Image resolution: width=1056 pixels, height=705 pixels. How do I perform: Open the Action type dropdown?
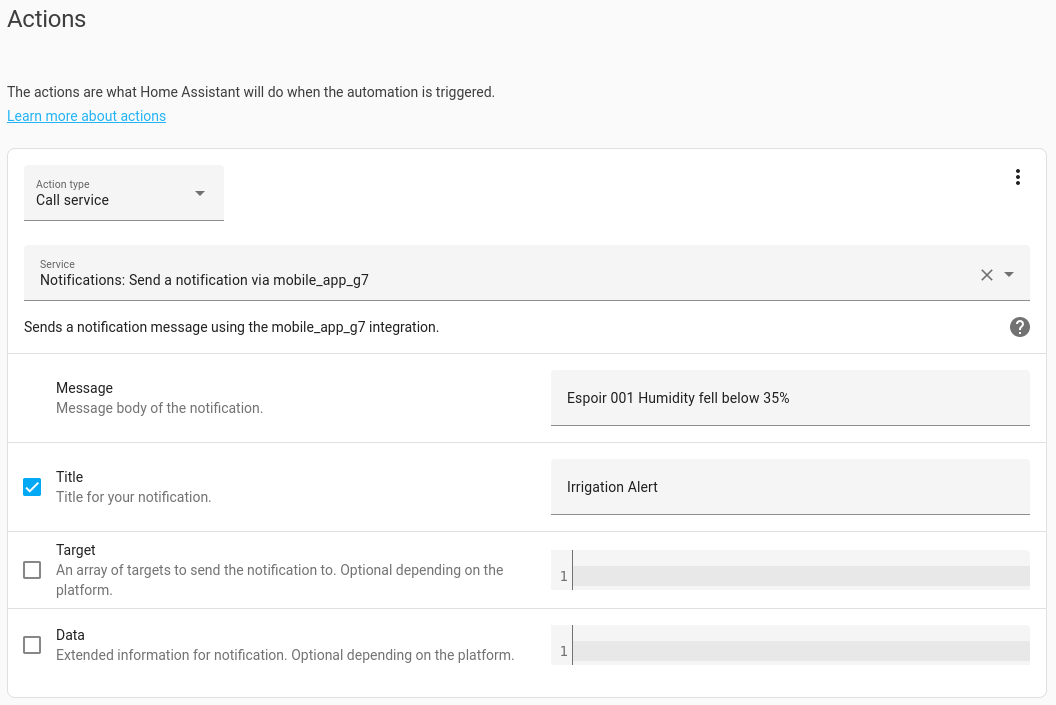(124, 193)
